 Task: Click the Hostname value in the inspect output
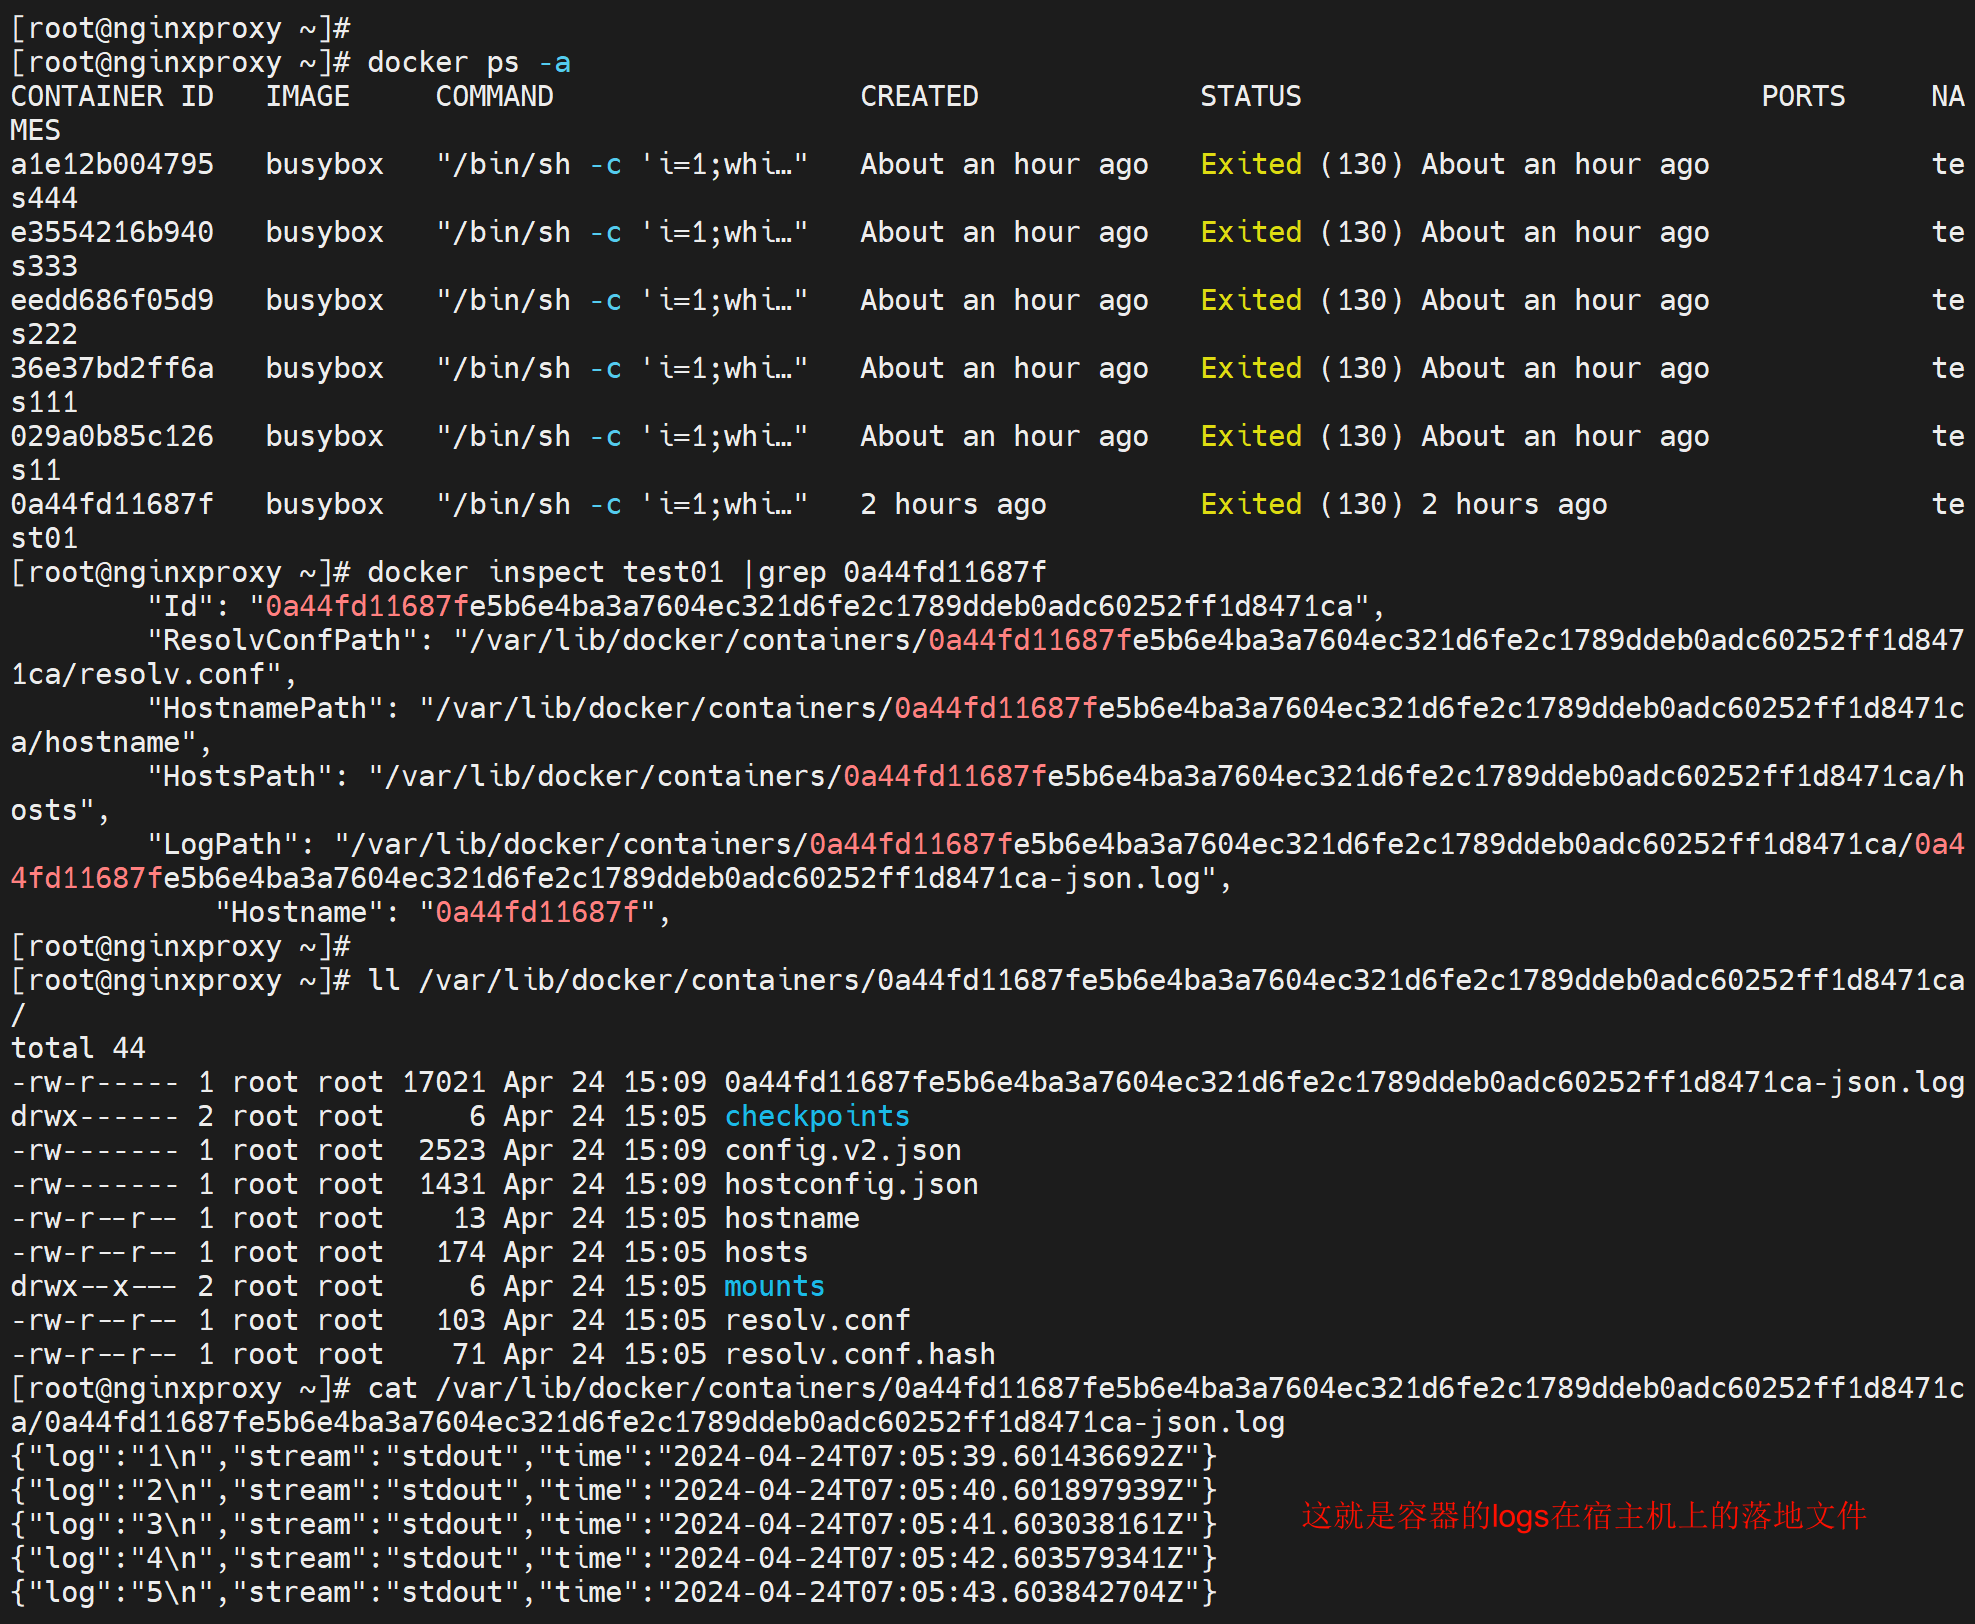[537, 912]
